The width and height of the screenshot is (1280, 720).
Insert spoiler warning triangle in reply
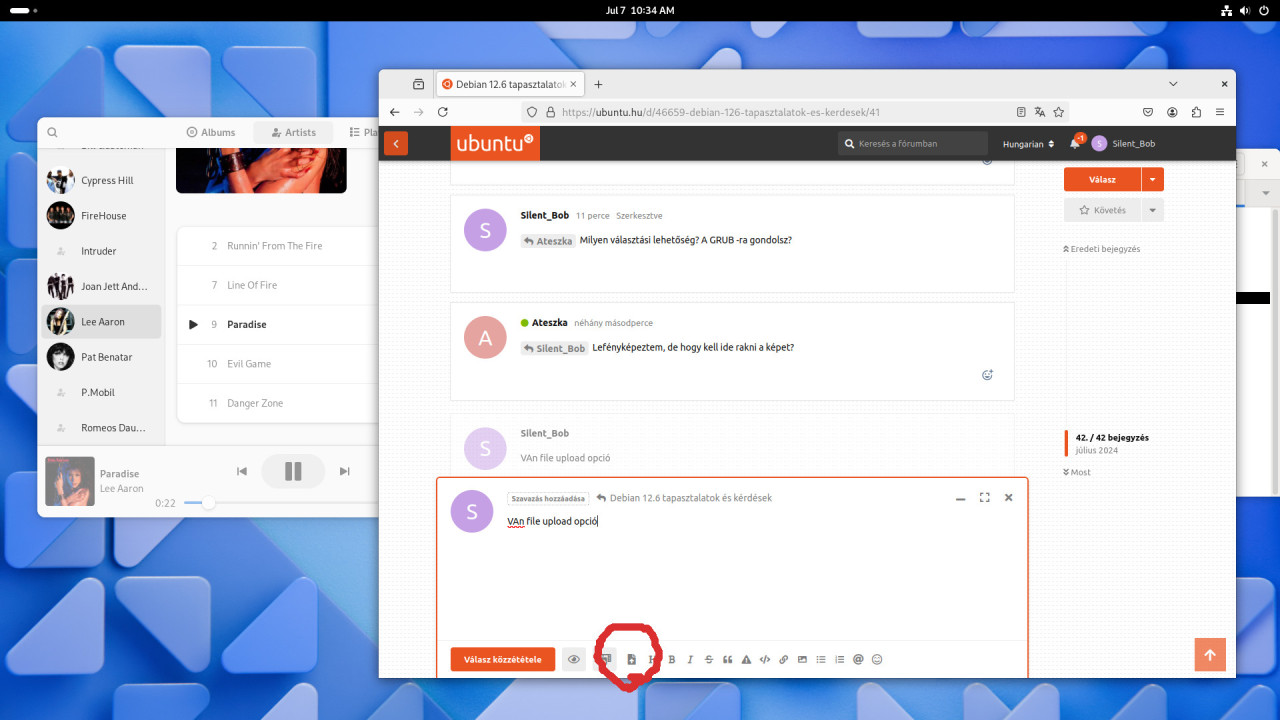click(746, 659)
